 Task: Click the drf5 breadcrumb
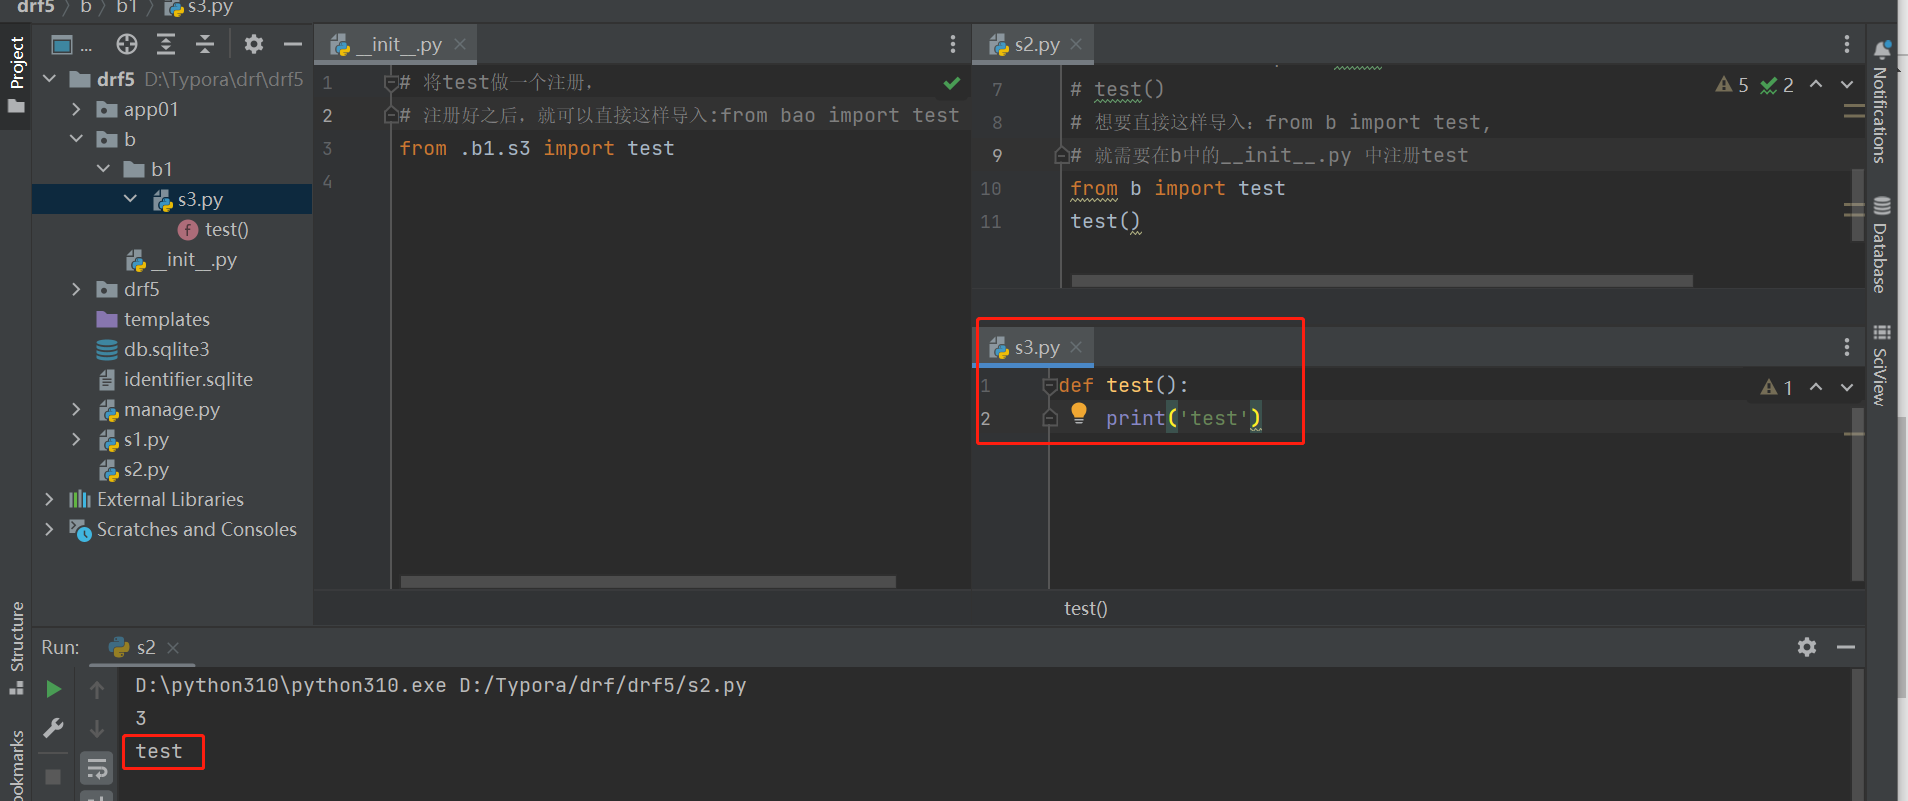click(x=36, y=7)
